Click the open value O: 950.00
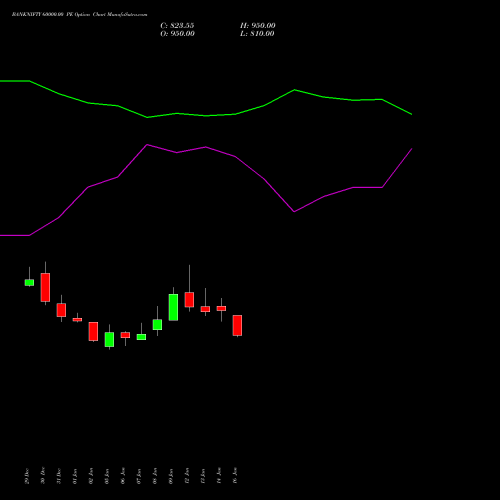 [177, 34]
